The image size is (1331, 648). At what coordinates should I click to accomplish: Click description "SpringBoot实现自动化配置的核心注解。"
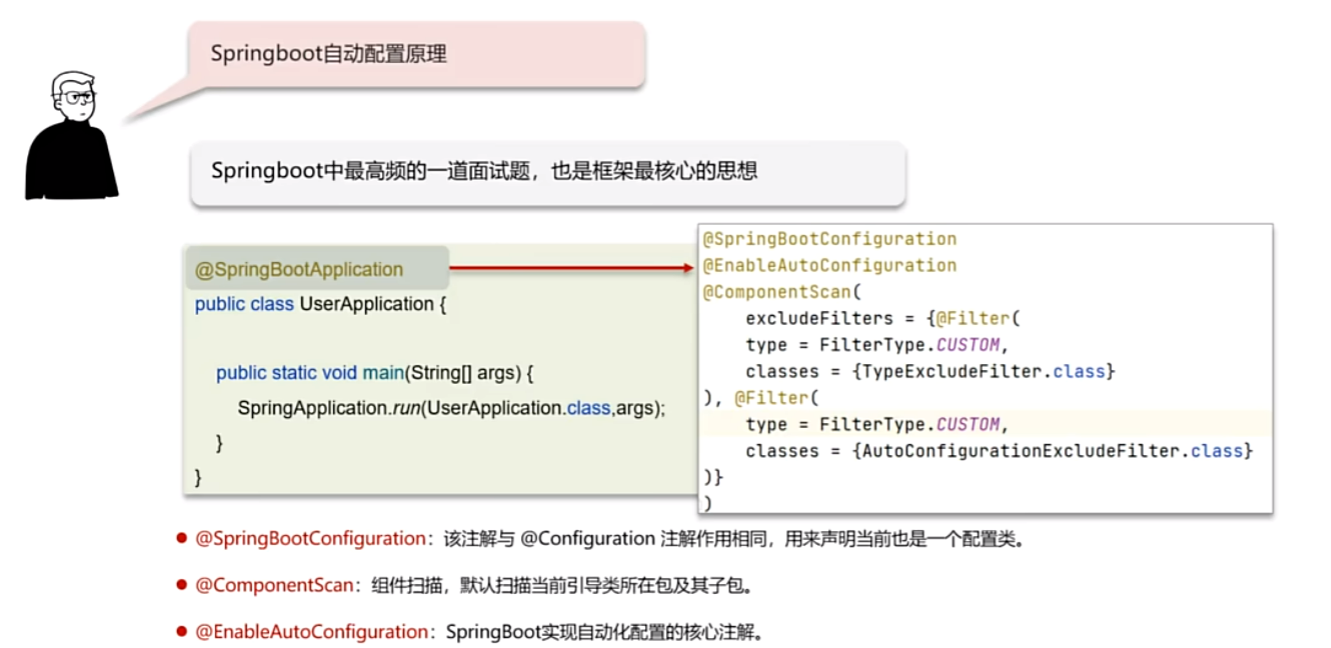(x=606, y=632)
